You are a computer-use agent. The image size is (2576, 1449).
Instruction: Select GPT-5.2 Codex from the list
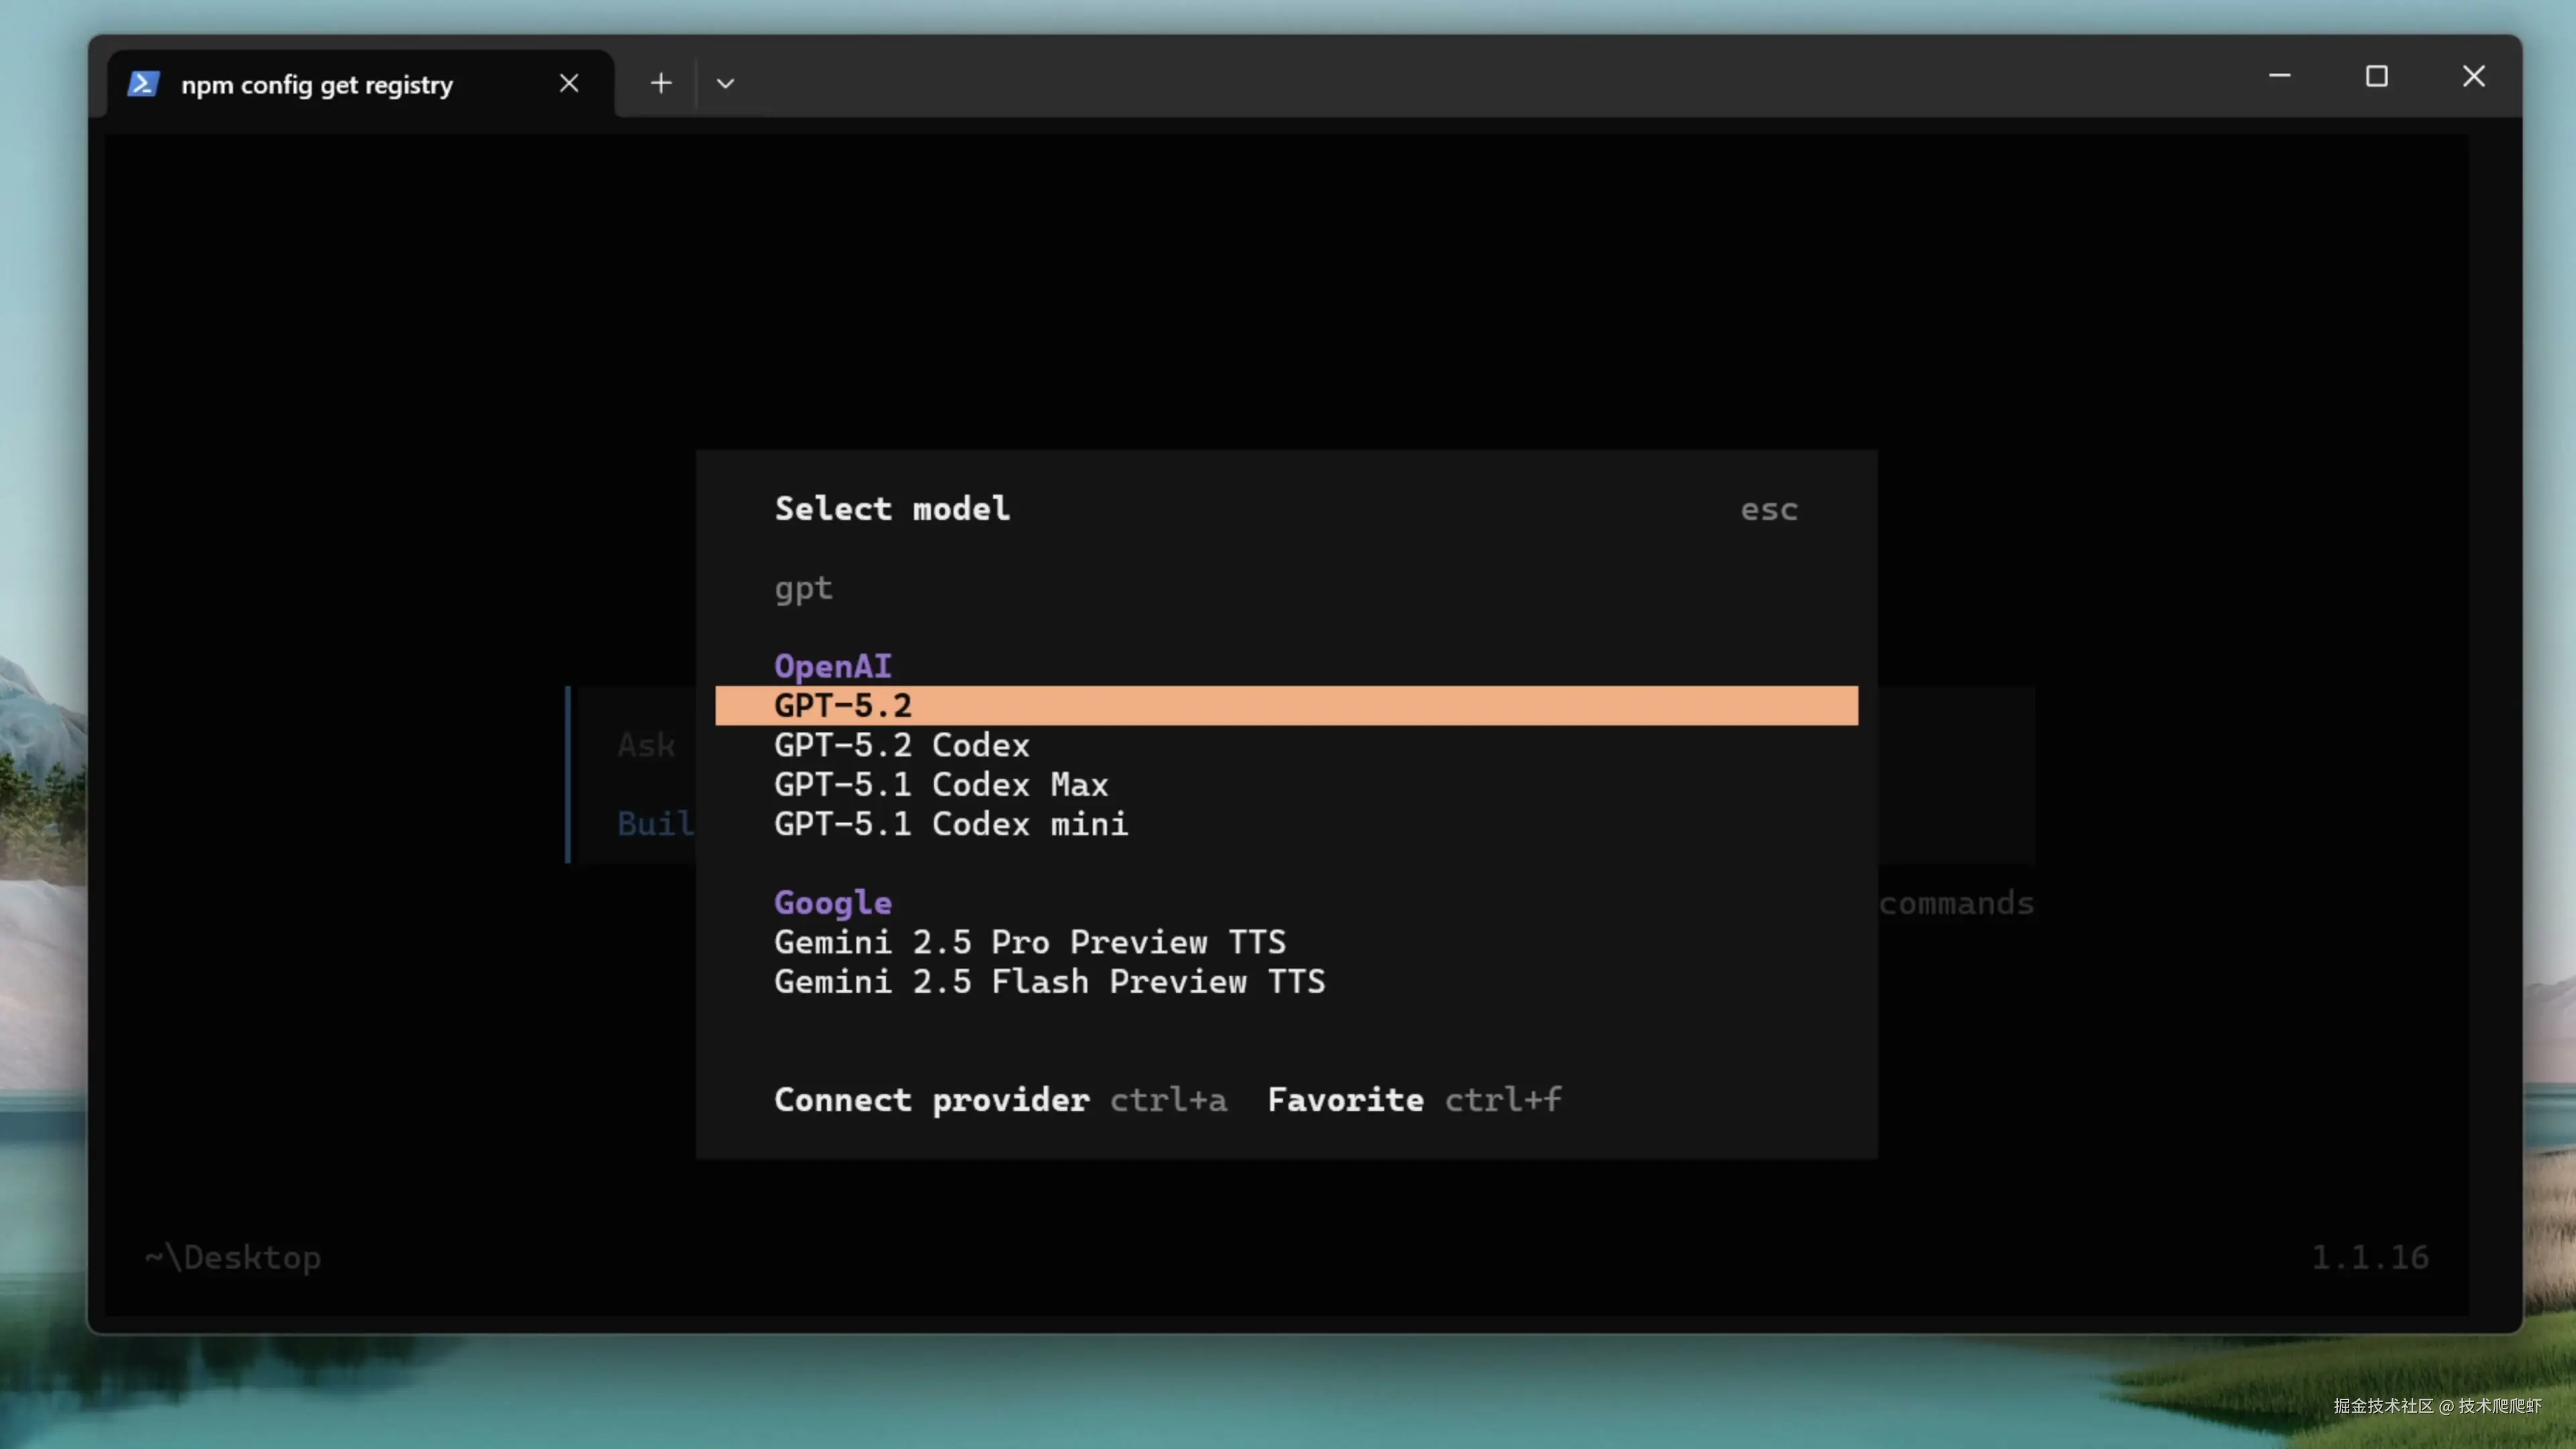[x=901, y=745]
